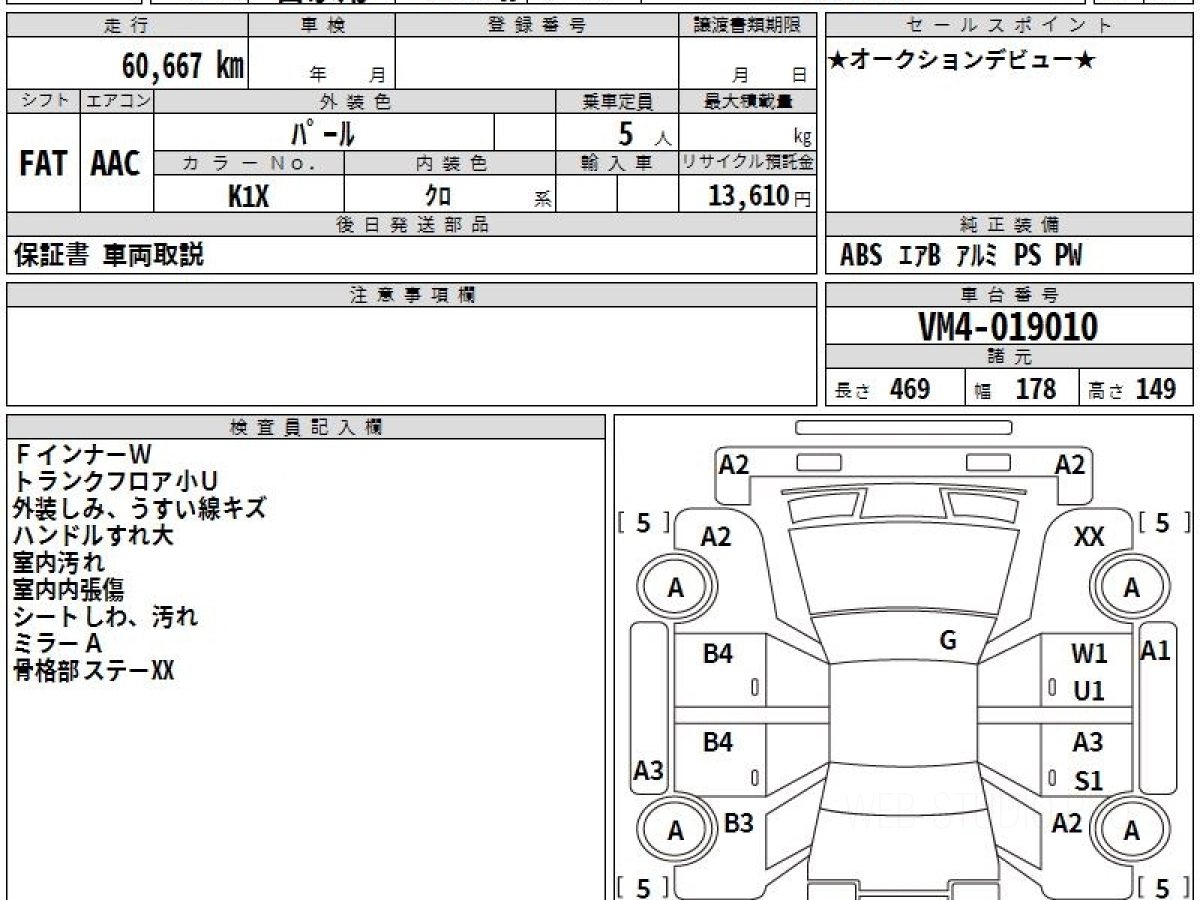Click the U1 damage code on the diagram
The image size is (1200, 900).
click(x=1088, y=691)
